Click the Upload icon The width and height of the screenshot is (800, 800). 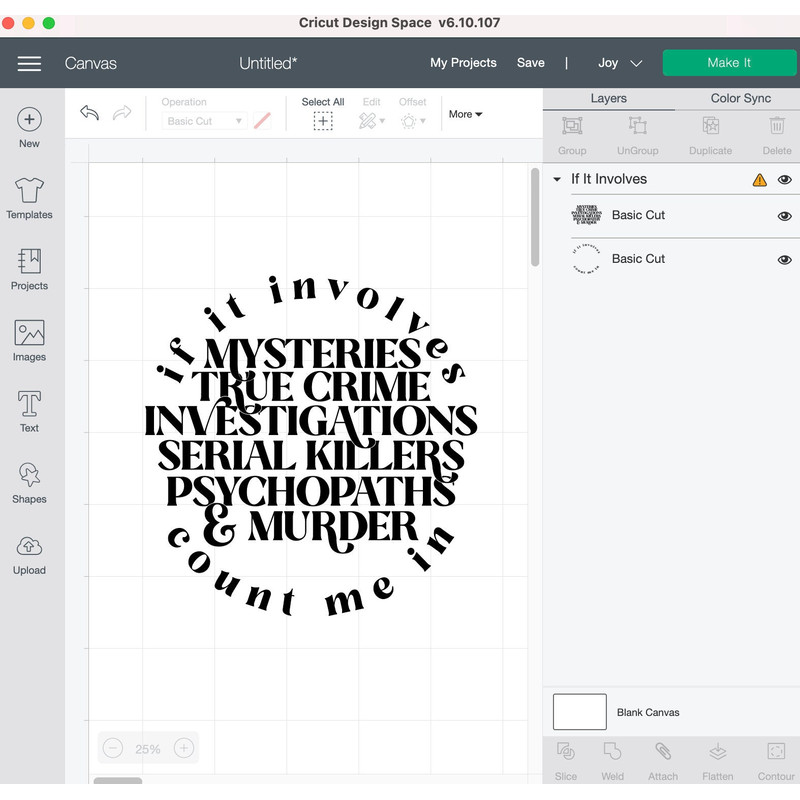point(29,552)
